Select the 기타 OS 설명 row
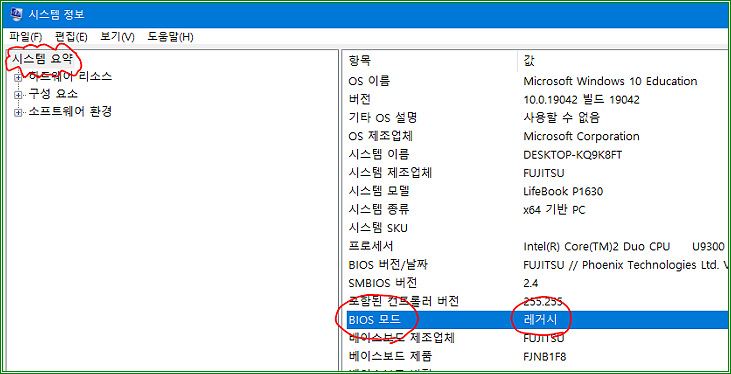Screen dimensions: 731x374 point(538,118)
